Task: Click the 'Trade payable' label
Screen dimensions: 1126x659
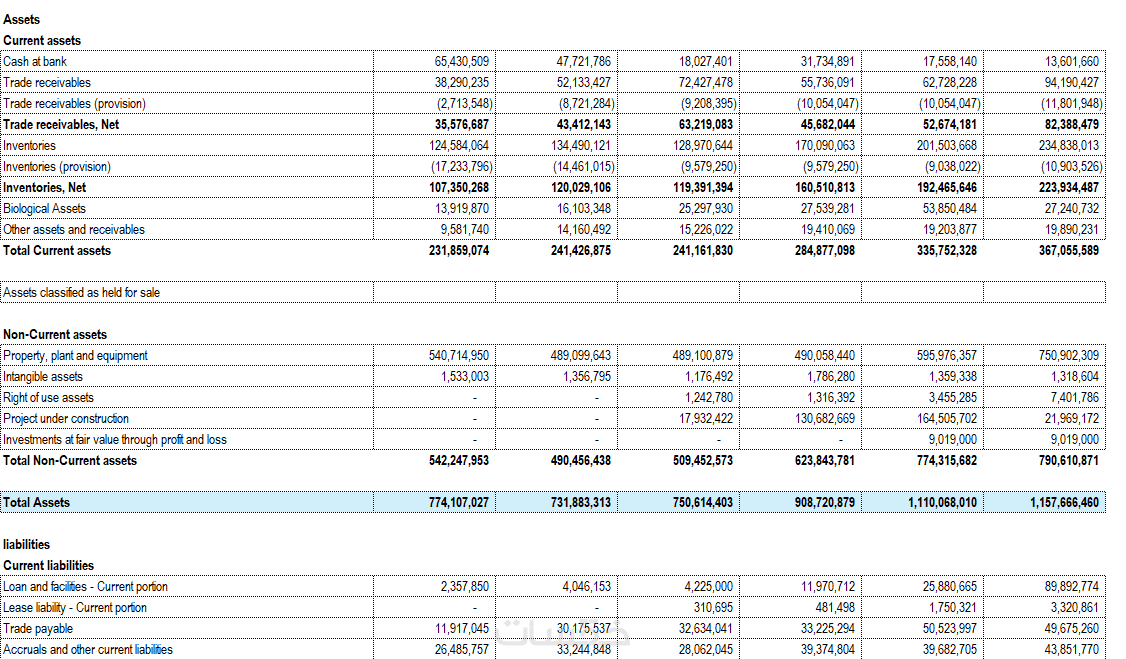Action: [38, 629]
